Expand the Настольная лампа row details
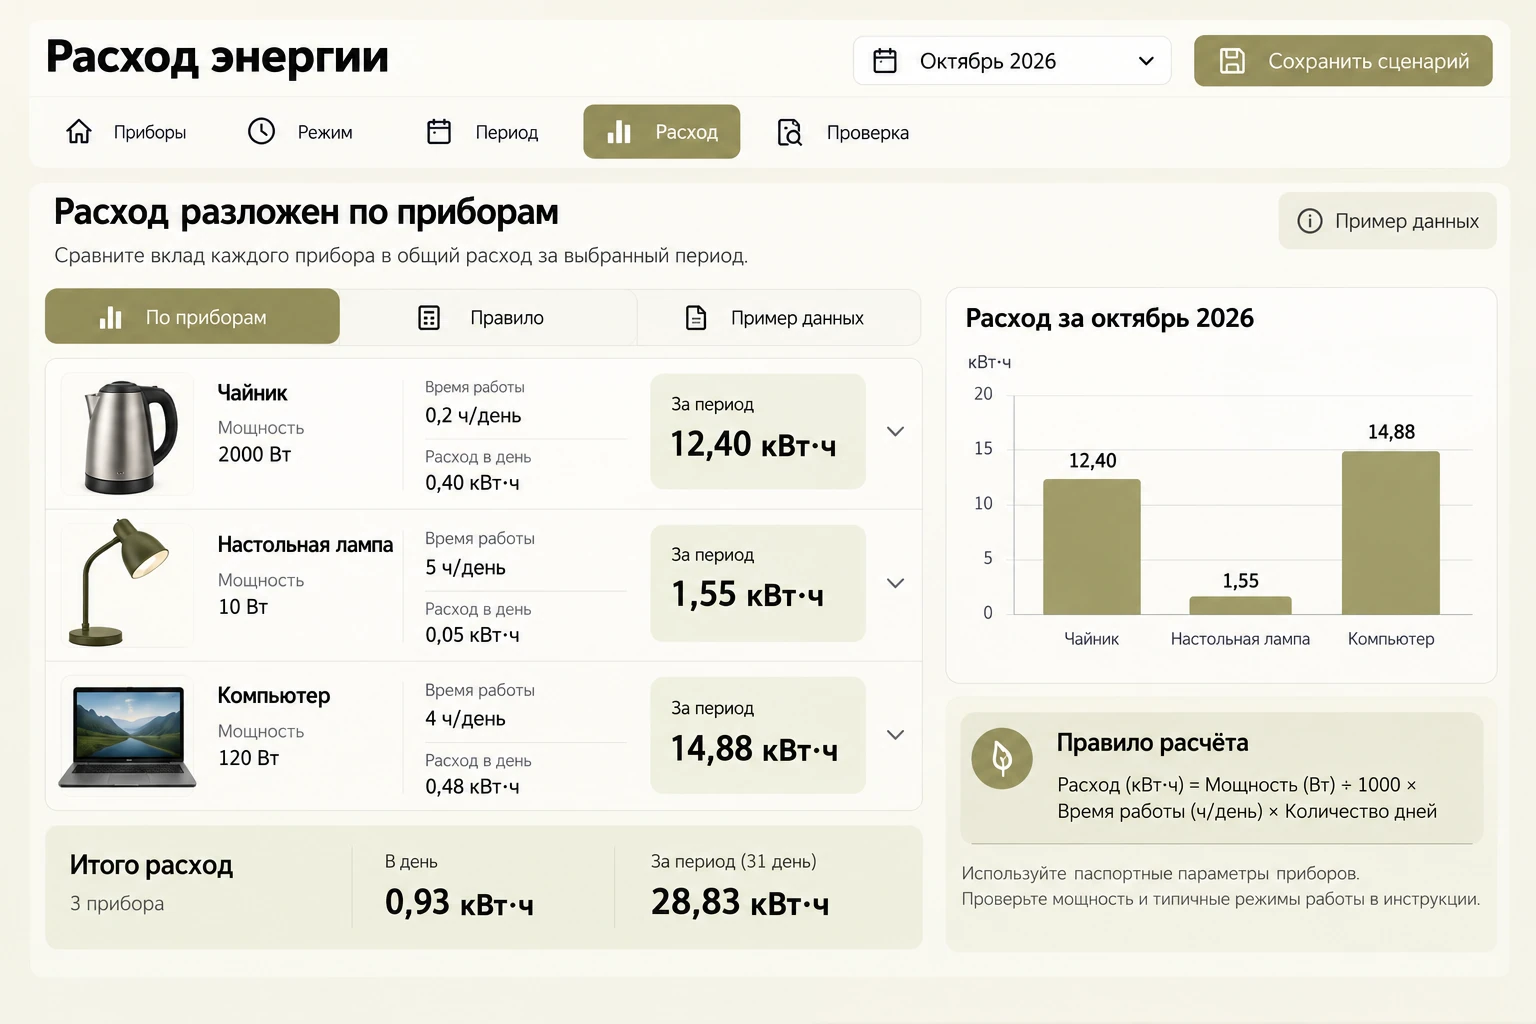This screenshot has width=1536, height=1024. point(895,583)
